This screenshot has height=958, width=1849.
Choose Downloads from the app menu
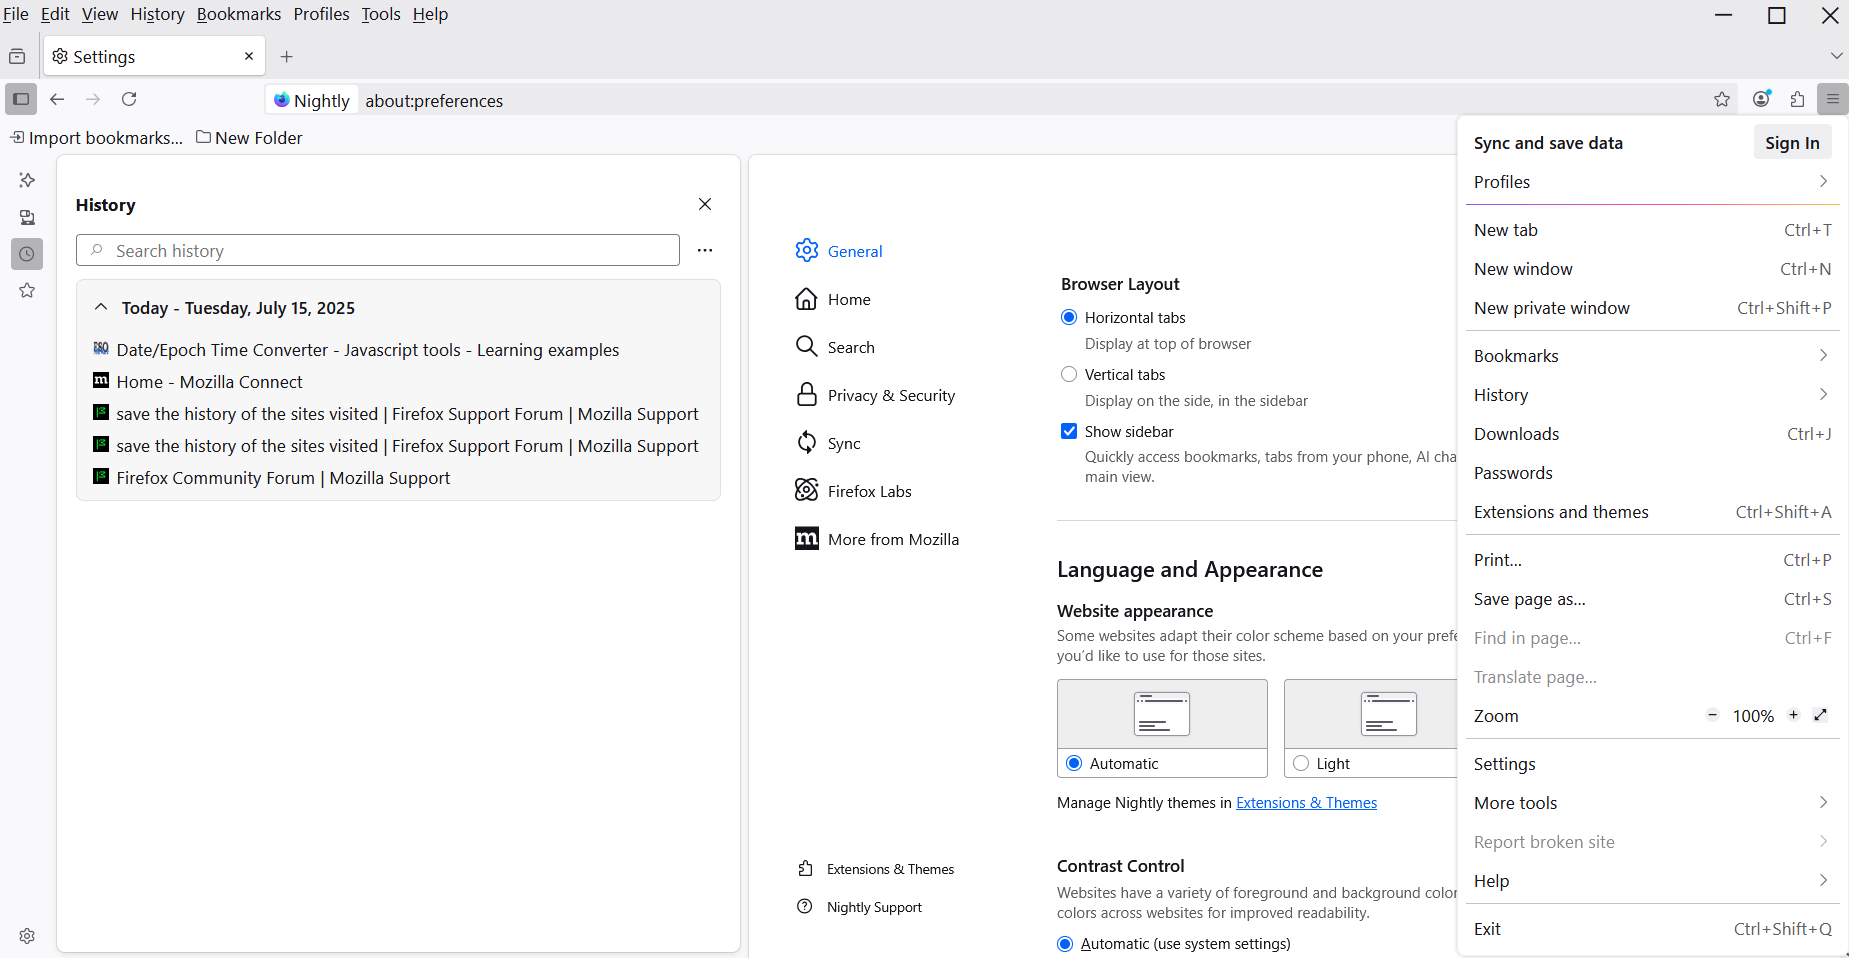pos(1652,434)
